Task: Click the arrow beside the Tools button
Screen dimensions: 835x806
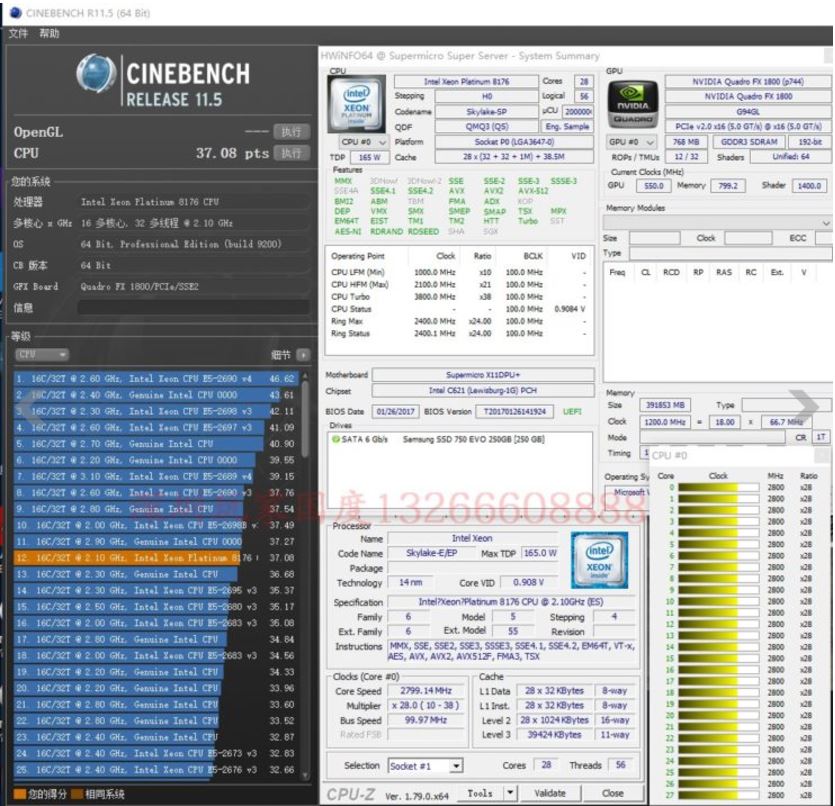Action: 510,793
